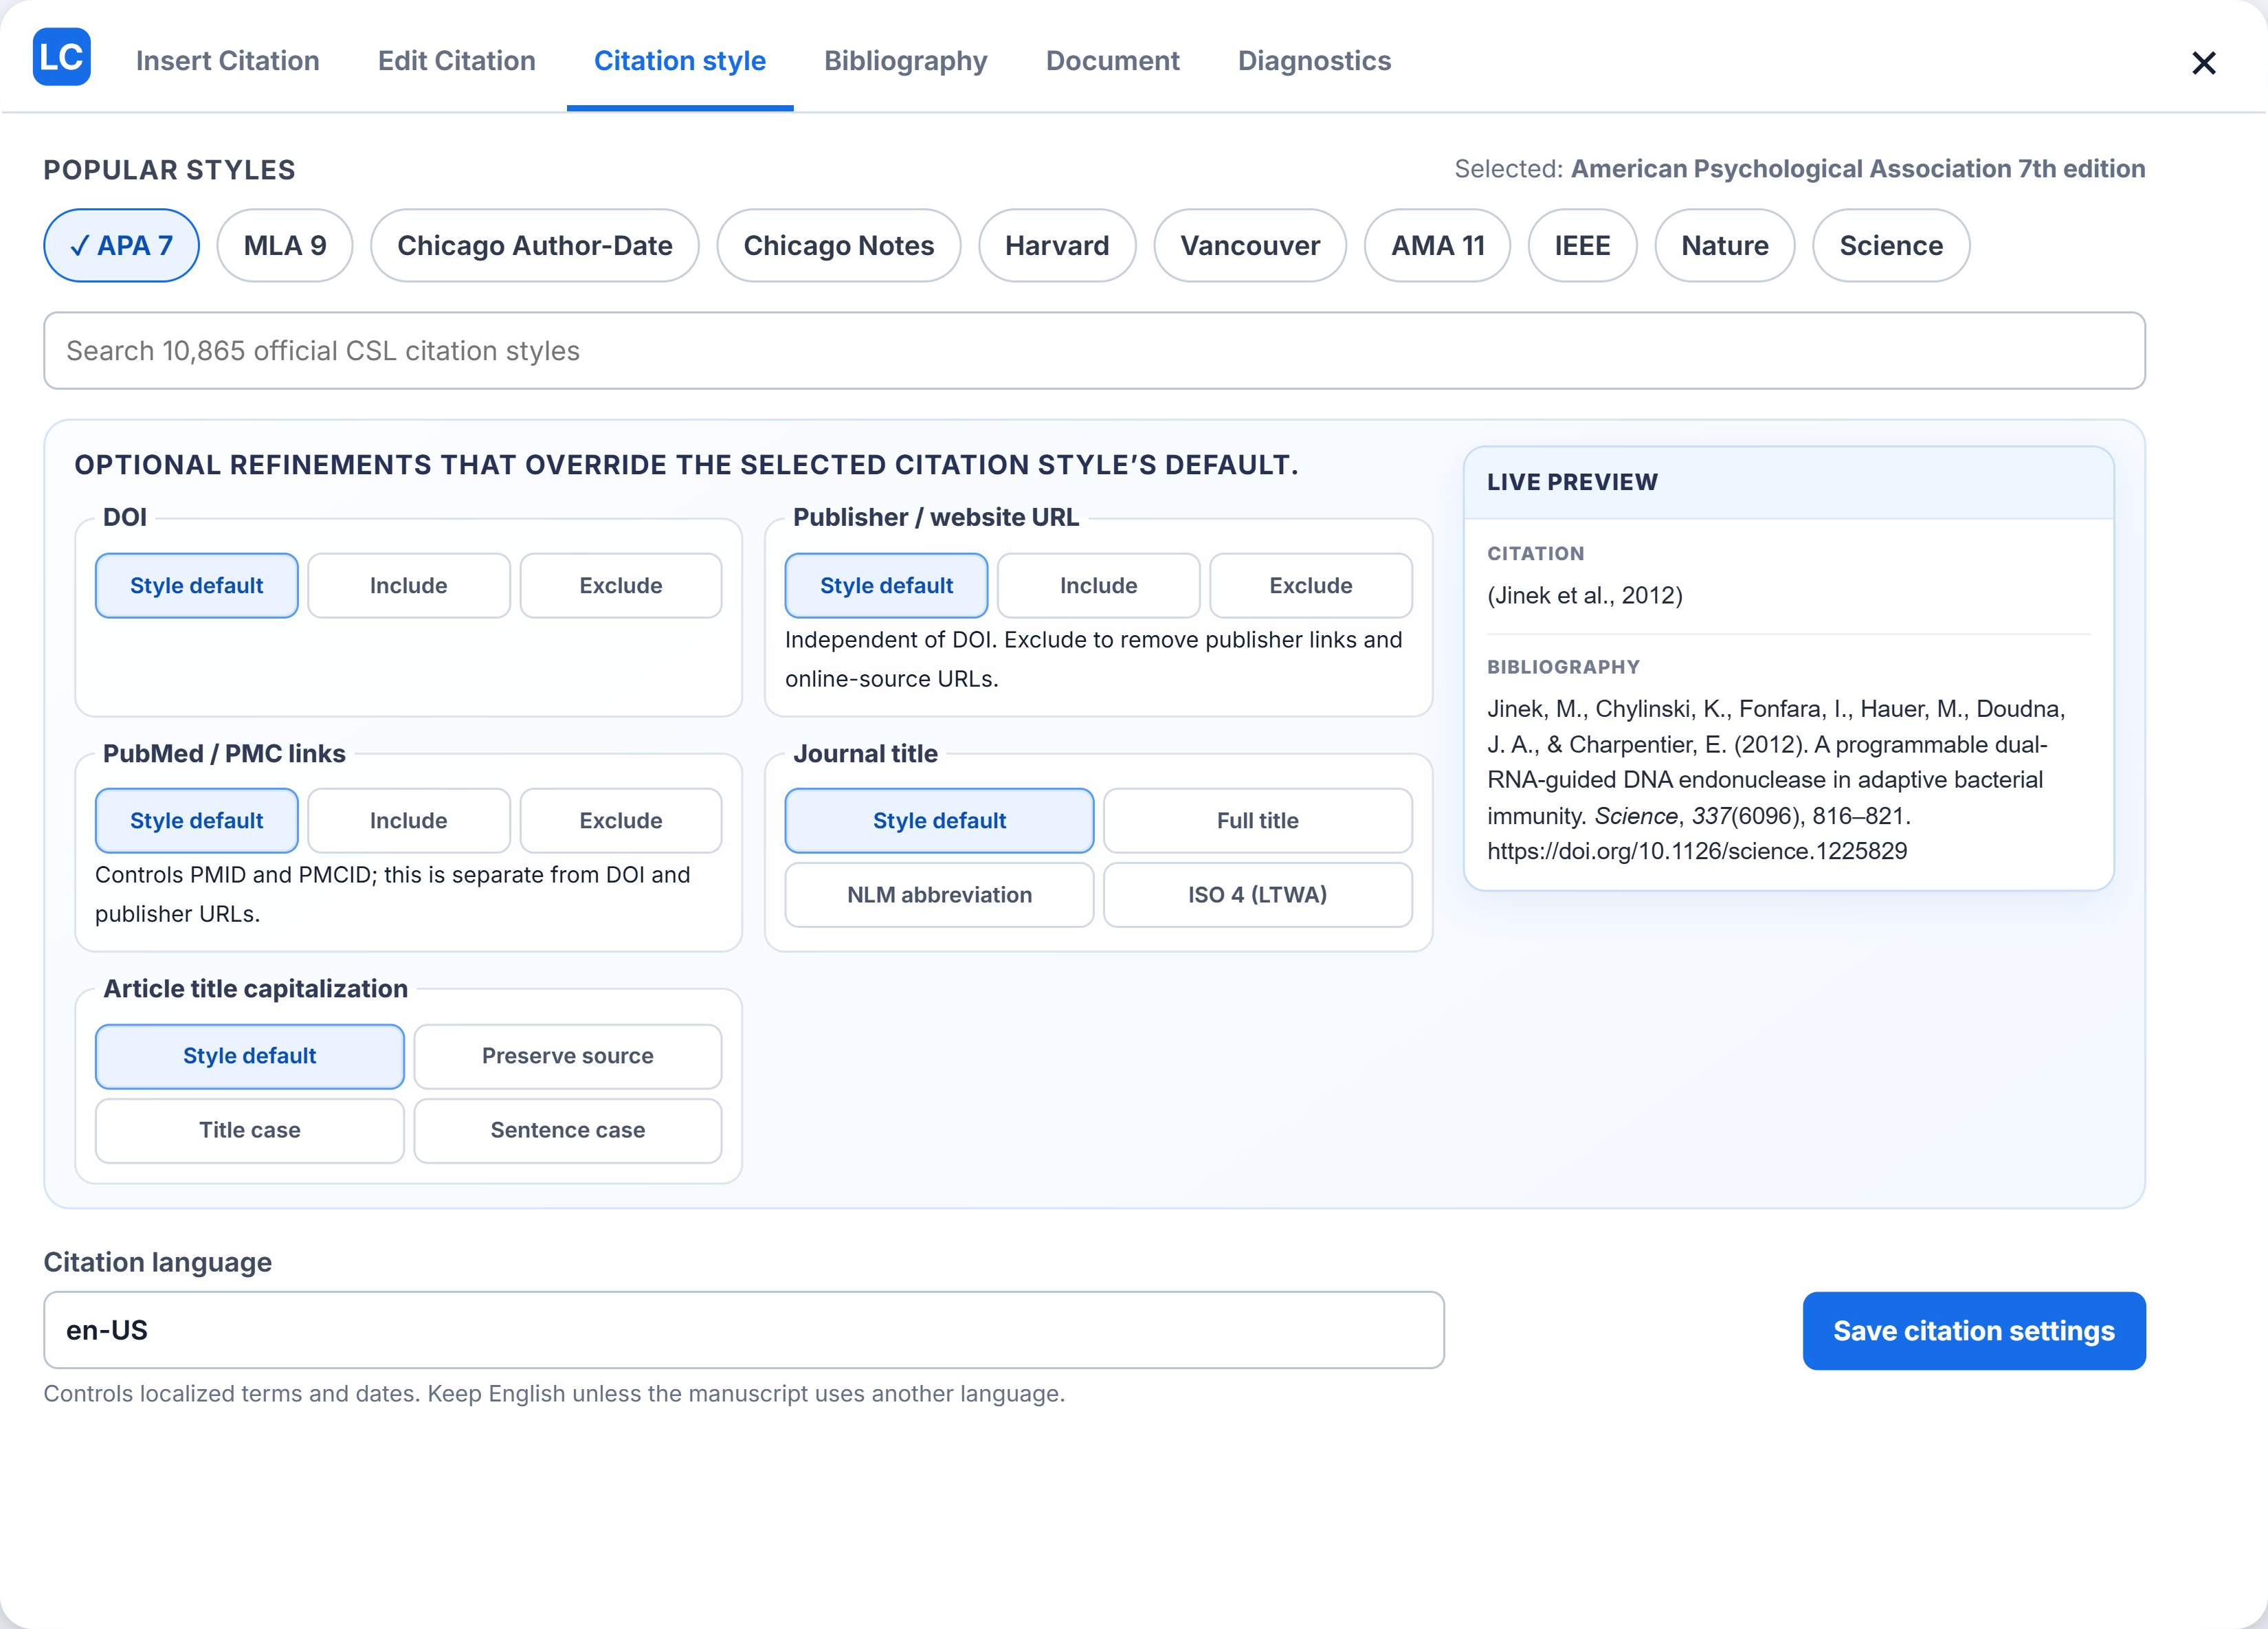
Task: Click the POPULAR STYLES heading
Action: click(x=169, y=170)
